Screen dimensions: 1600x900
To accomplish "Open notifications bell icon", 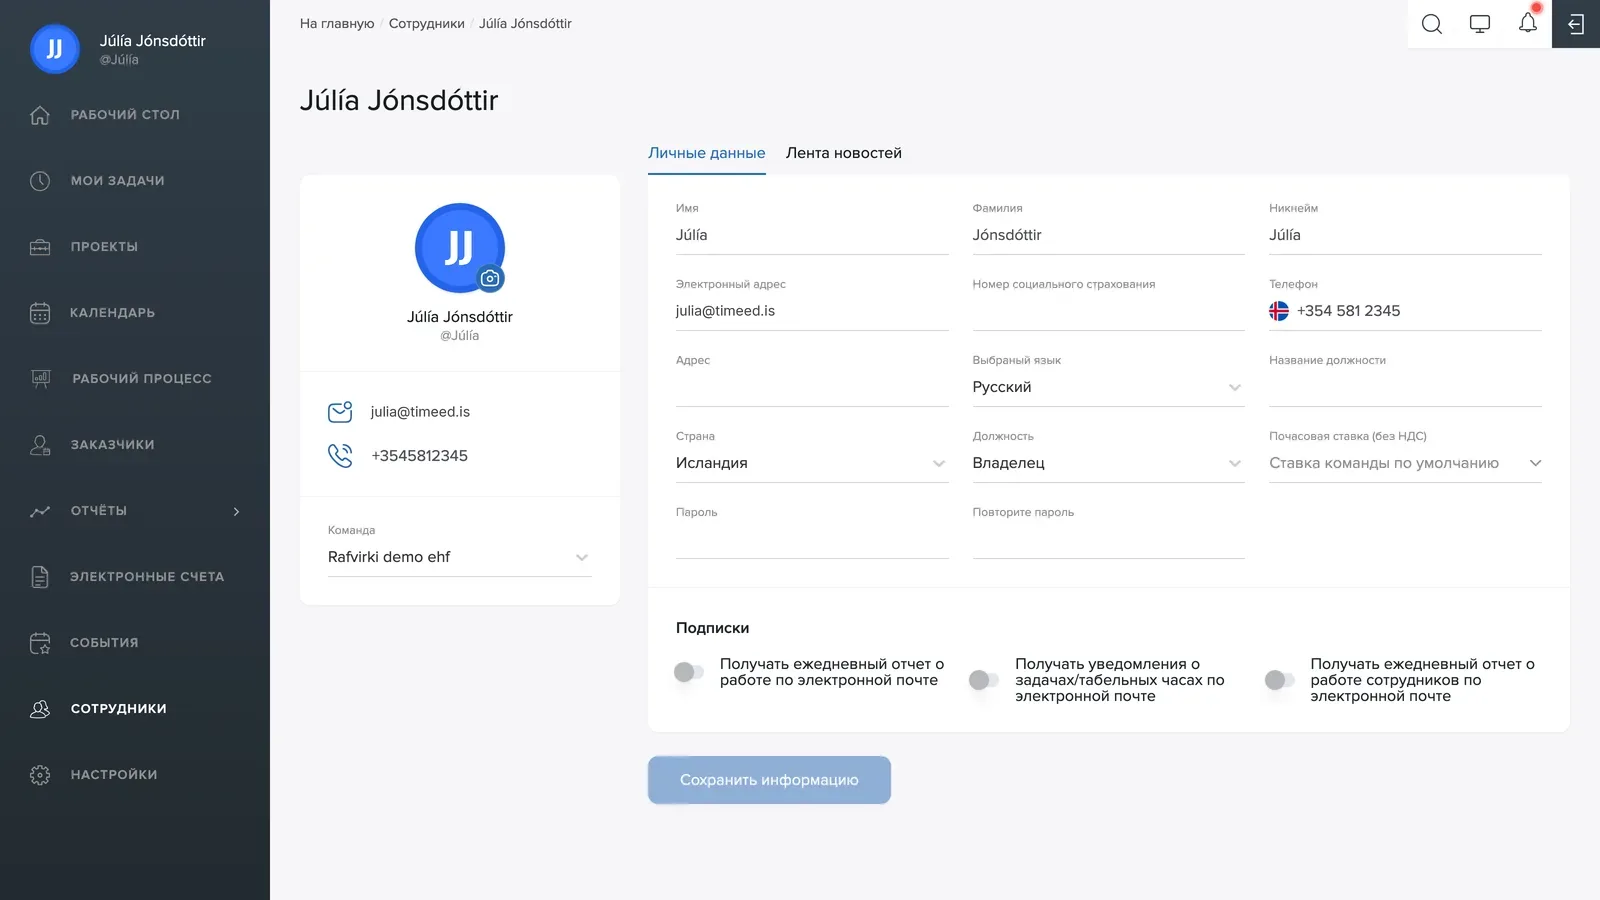I will (1528, 23).
